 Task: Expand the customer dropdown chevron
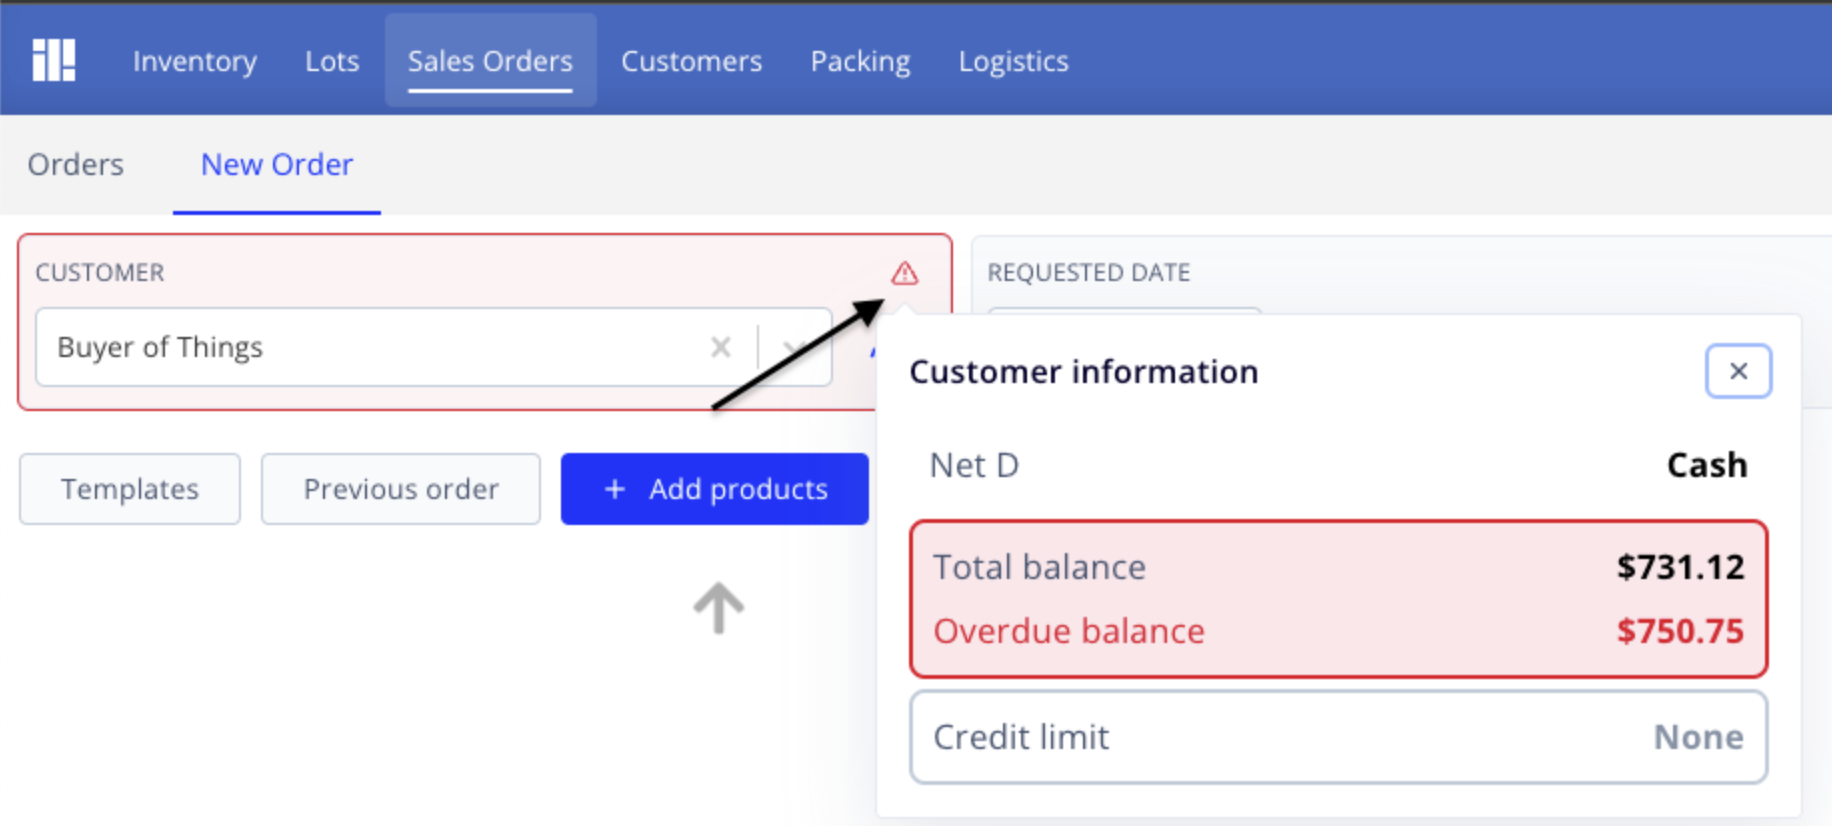(795, 347)
